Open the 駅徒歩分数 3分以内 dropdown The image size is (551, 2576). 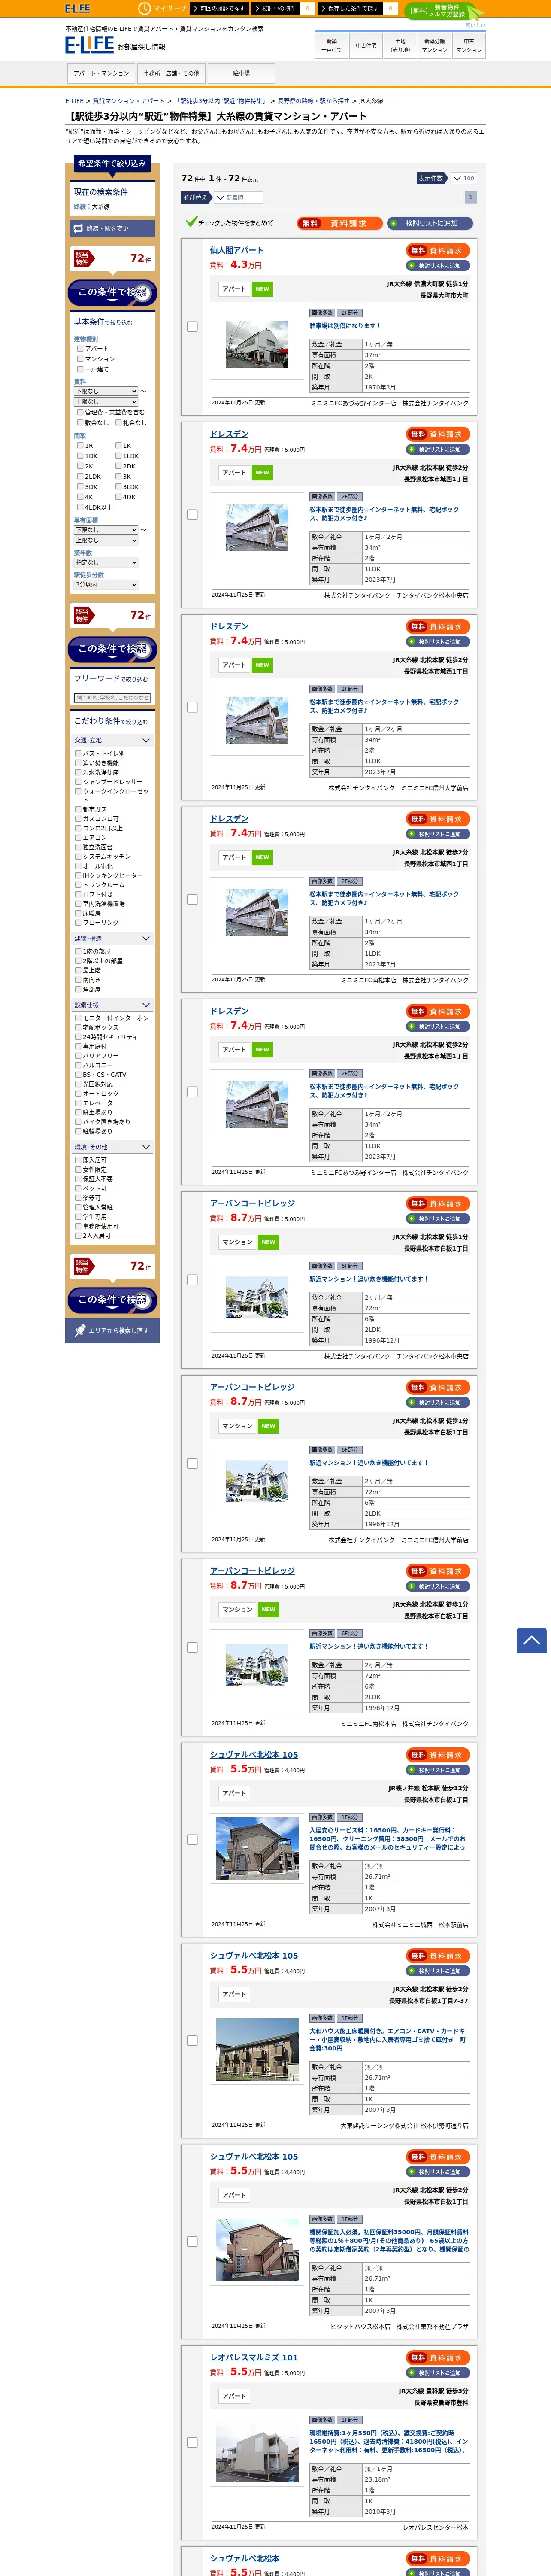tap(106, 585)
